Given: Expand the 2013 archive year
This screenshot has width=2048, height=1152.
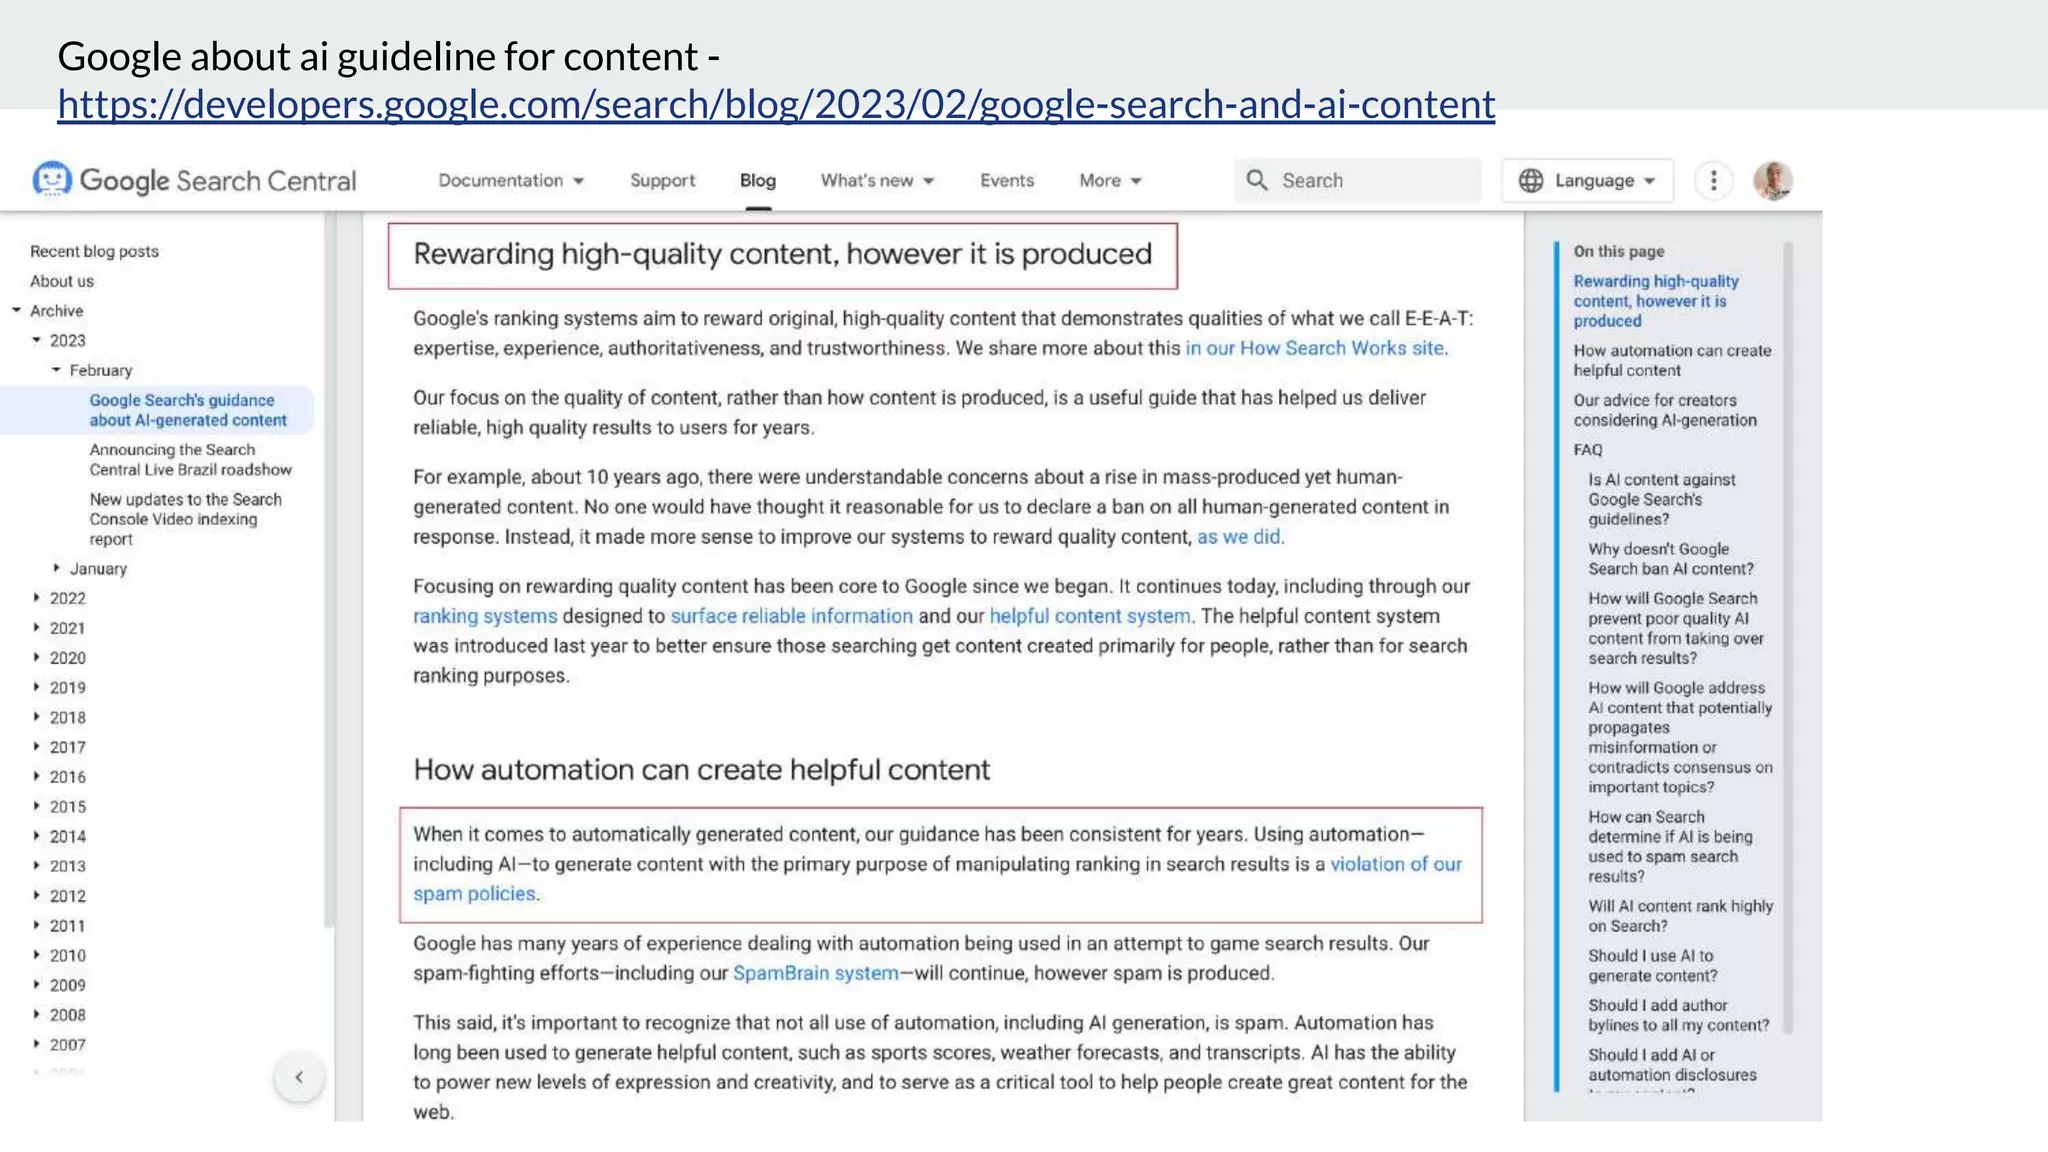Looking at the screenshot, I should (37, 866).
